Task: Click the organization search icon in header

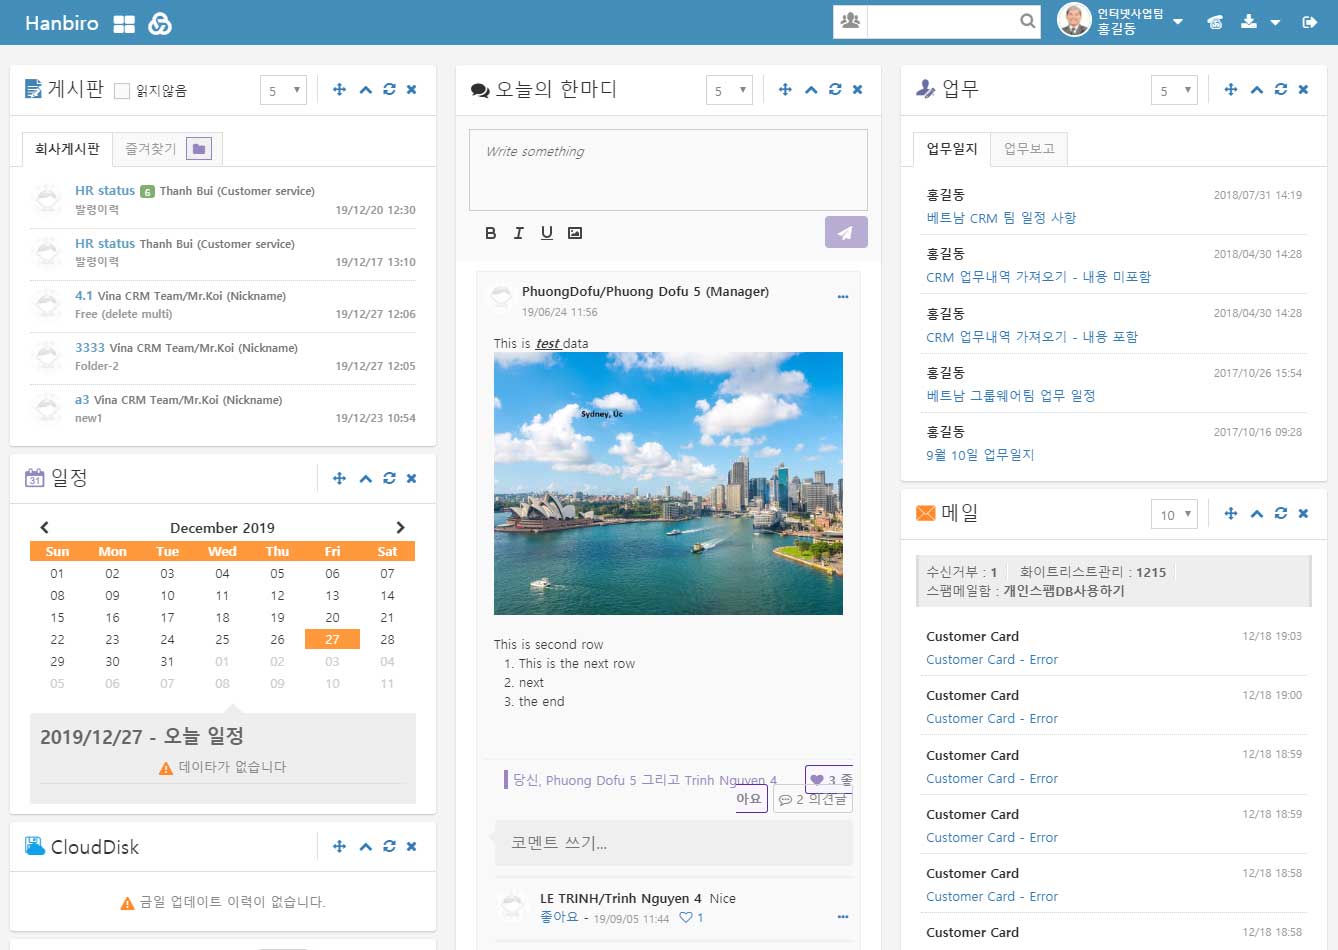Action: click(850, 21)
